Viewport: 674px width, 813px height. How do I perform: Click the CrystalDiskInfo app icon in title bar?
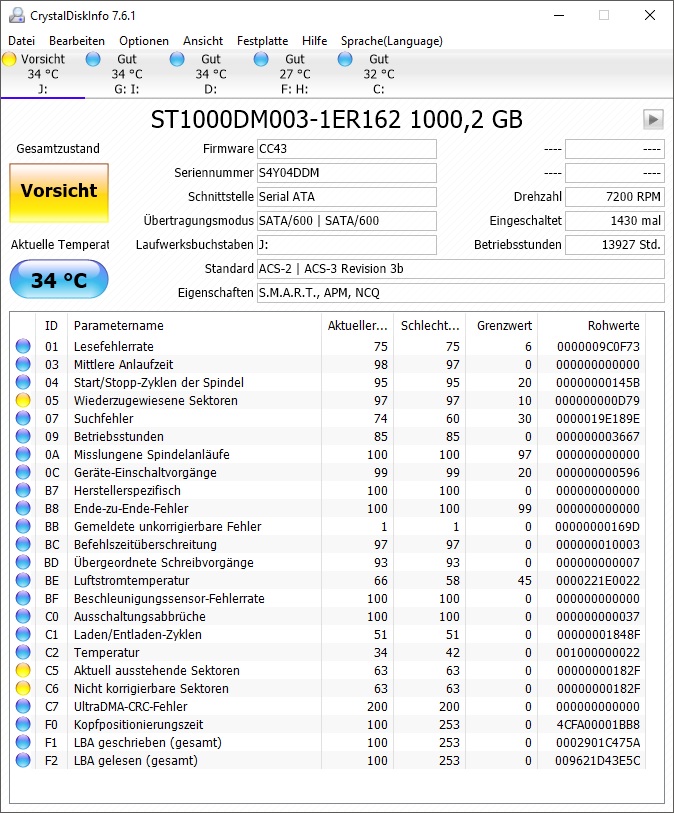(17, 16)
